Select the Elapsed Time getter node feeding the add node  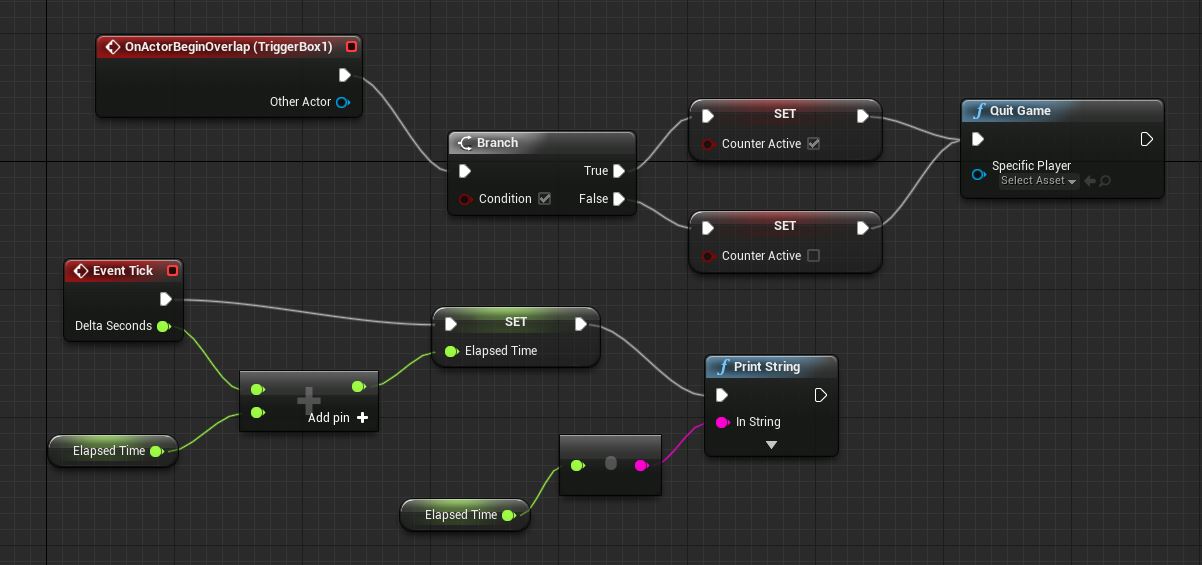[113, 451]
